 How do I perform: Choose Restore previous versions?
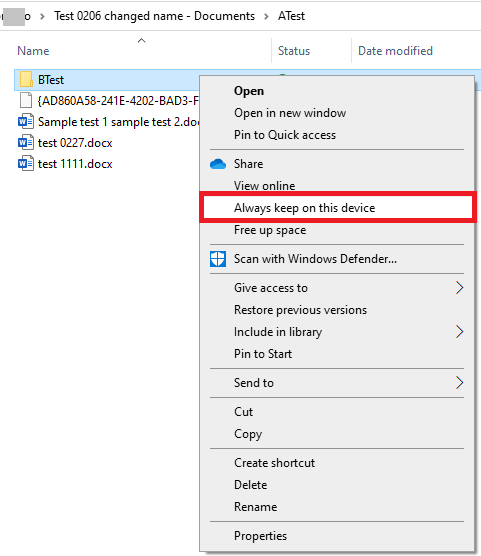300,310
